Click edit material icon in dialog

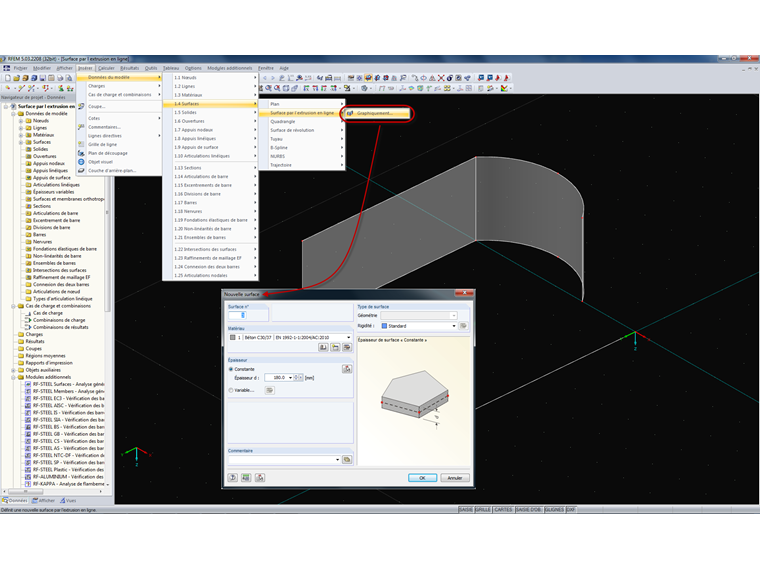[x=347, y=347]
